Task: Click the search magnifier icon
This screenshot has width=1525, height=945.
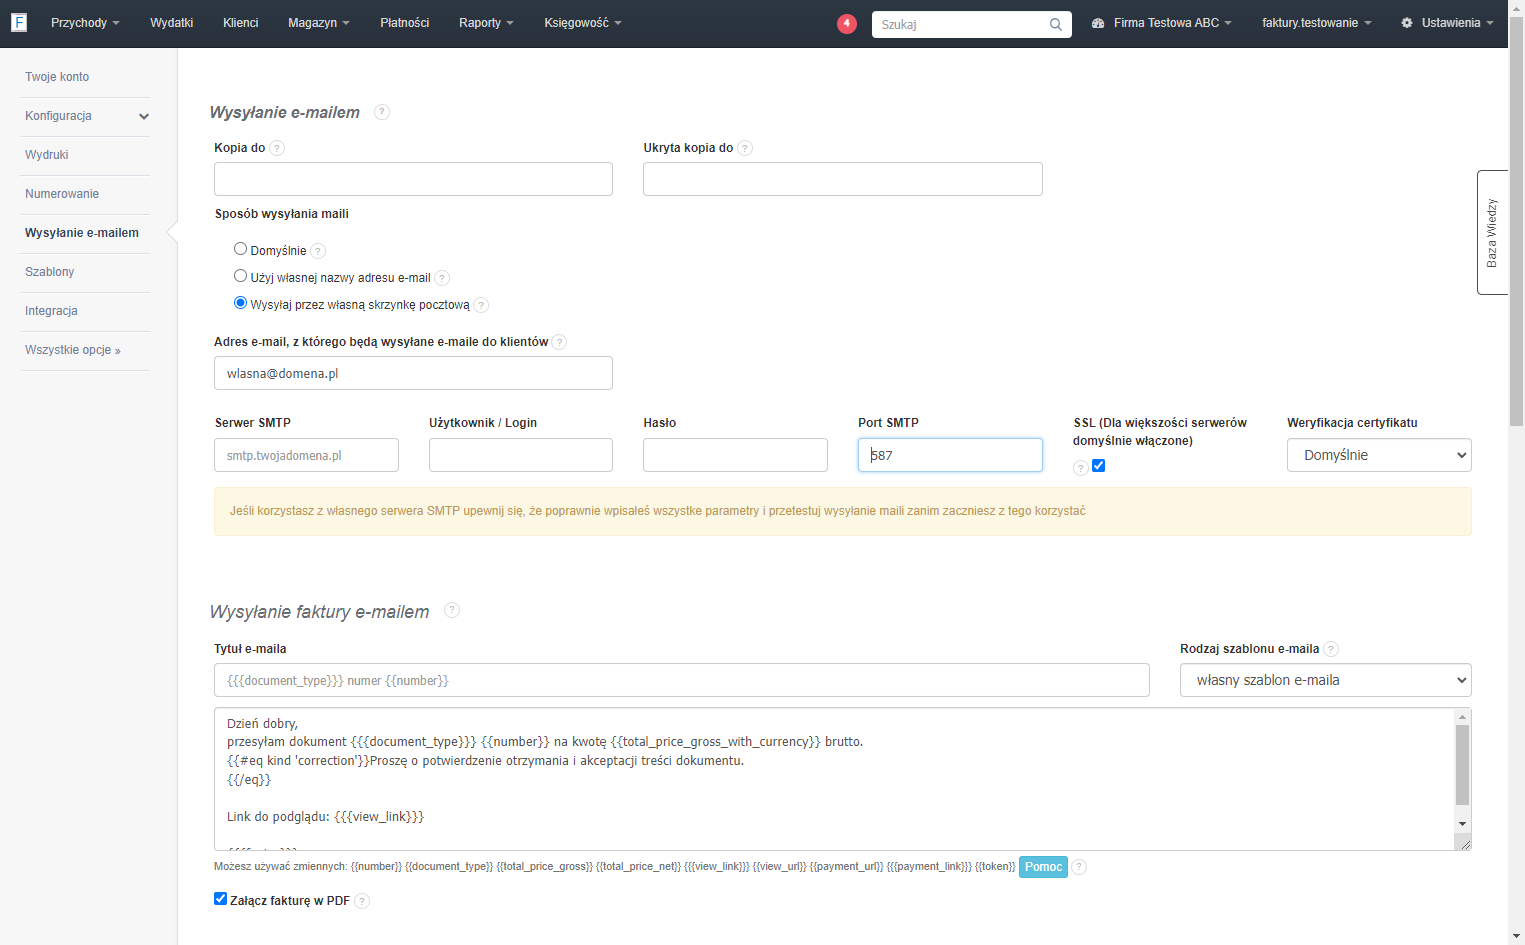Action: [x=1056, y=24]
